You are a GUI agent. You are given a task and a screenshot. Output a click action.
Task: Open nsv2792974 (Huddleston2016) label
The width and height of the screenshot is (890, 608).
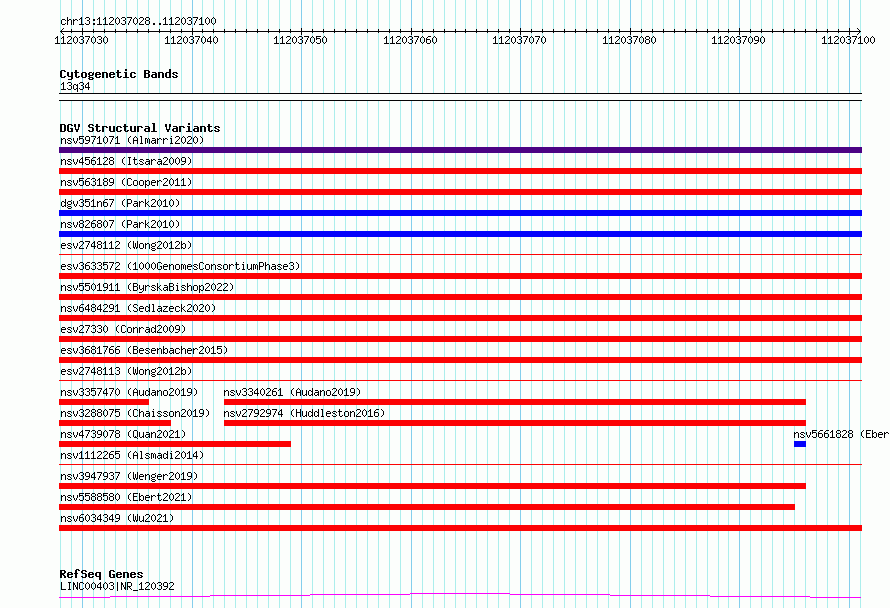tap(304, 413)
